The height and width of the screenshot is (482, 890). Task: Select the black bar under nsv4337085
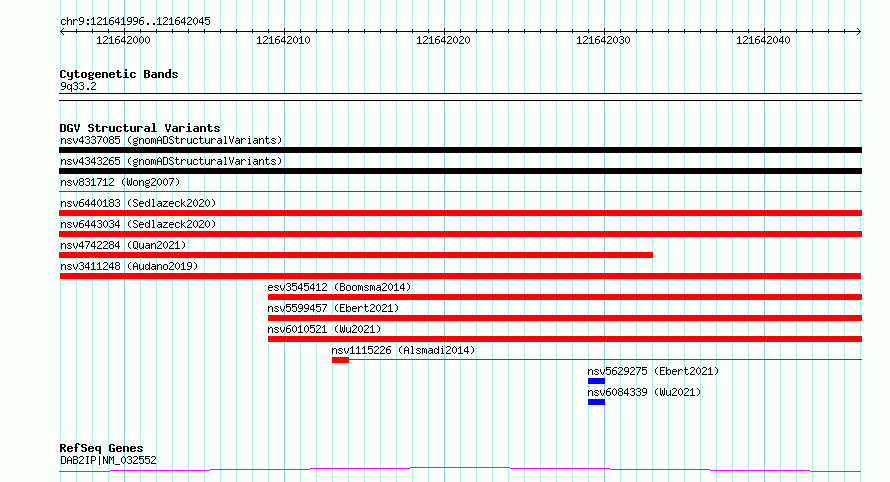click(460, 150)
